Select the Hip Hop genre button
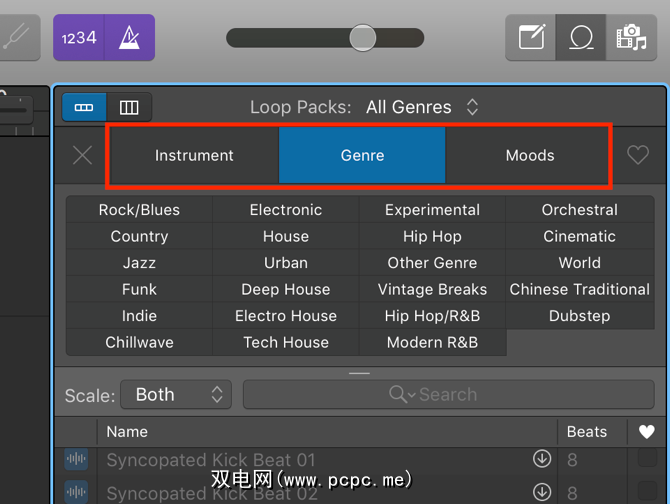670x504 pixels. click(432, 236)
